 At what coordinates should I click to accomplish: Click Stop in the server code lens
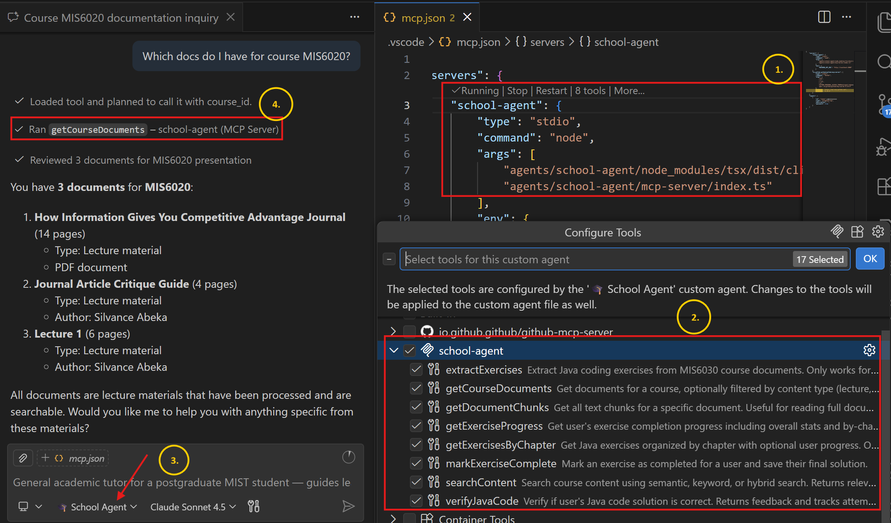(x=517, y=90)
